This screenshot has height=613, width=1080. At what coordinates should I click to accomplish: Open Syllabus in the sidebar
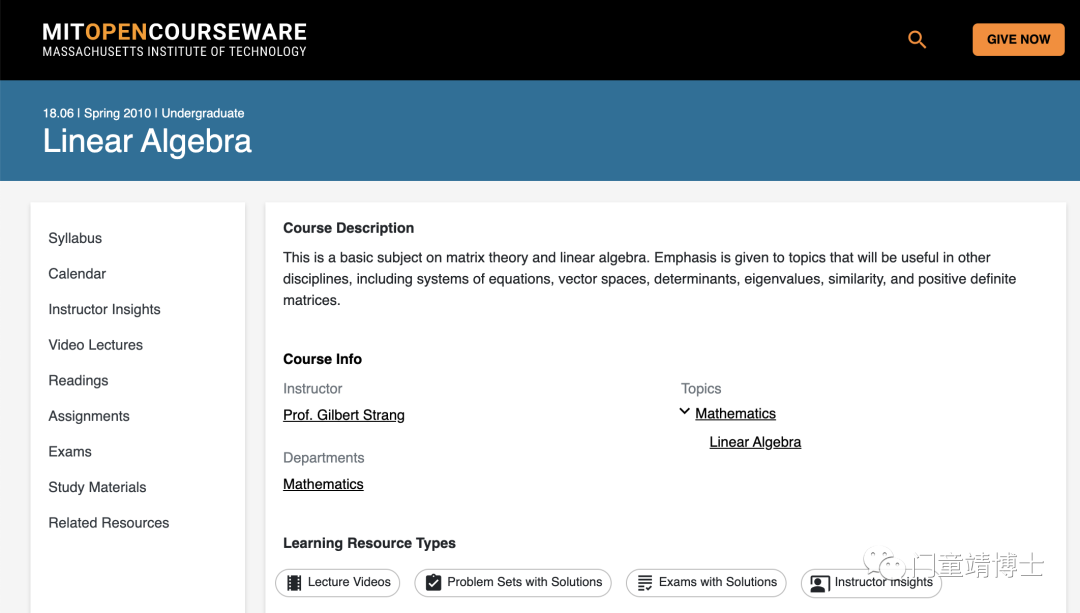point(75,238)
